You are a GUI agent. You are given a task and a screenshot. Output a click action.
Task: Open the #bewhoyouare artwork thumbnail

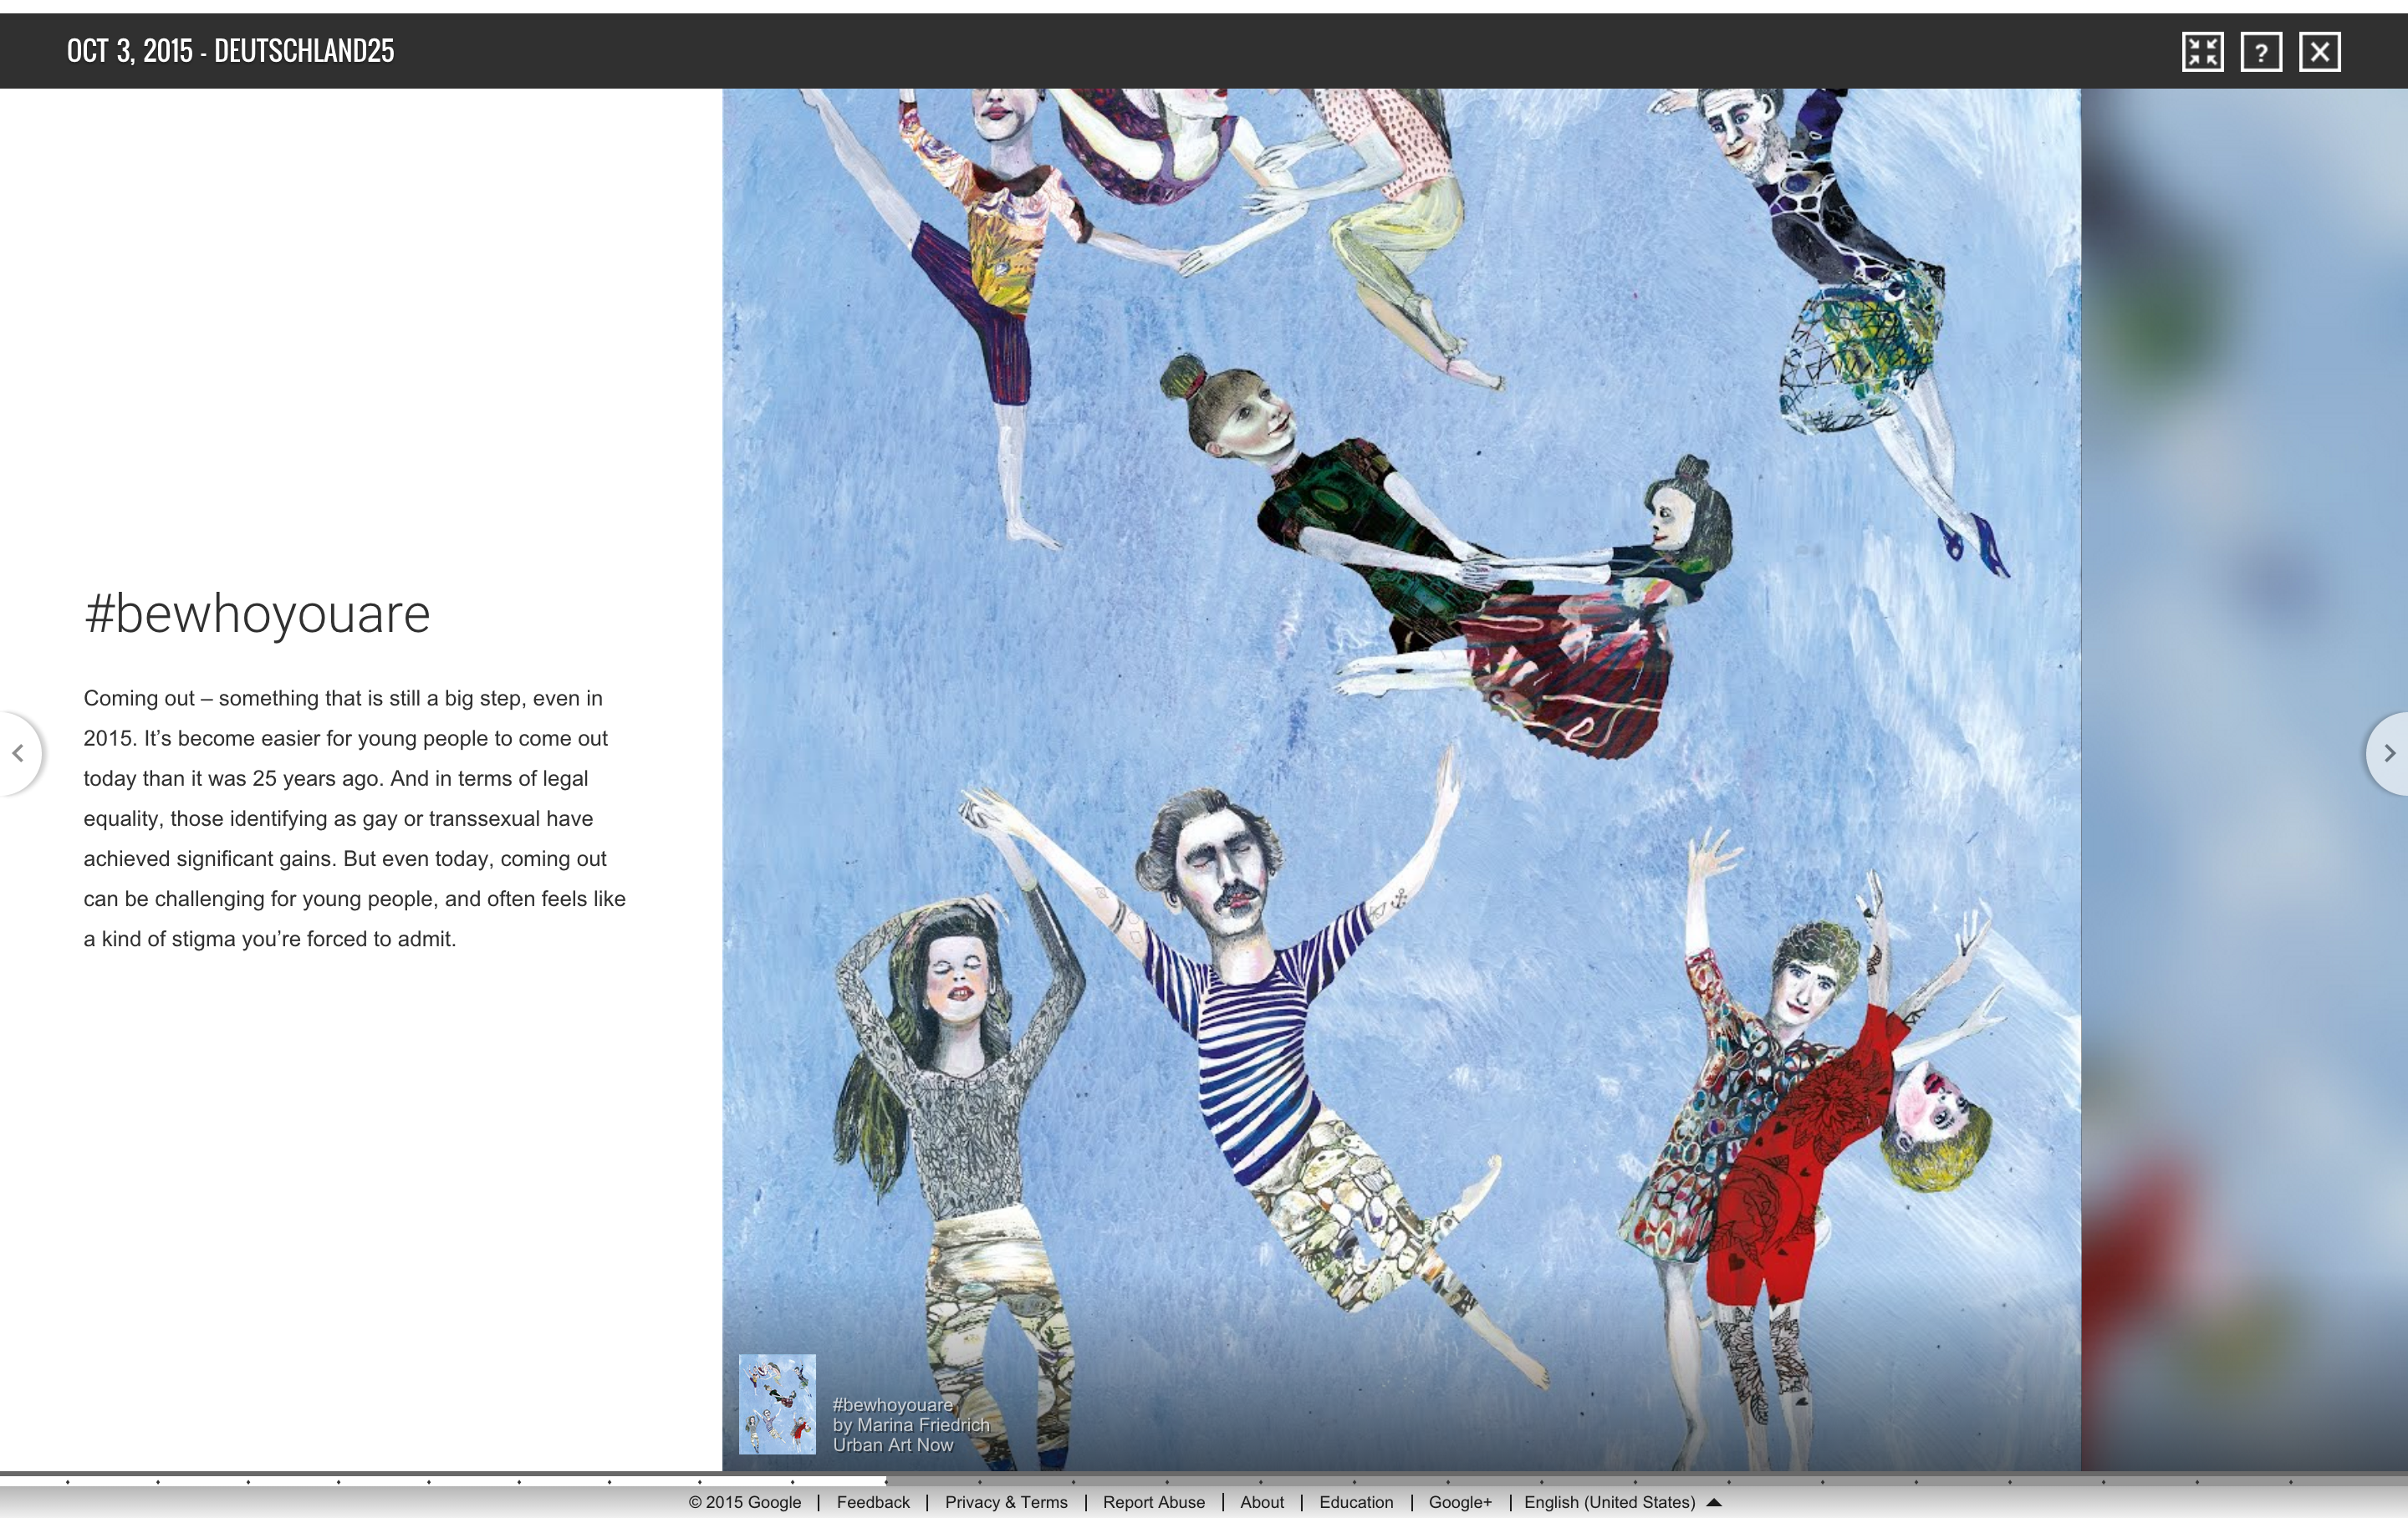(777, 1403)
